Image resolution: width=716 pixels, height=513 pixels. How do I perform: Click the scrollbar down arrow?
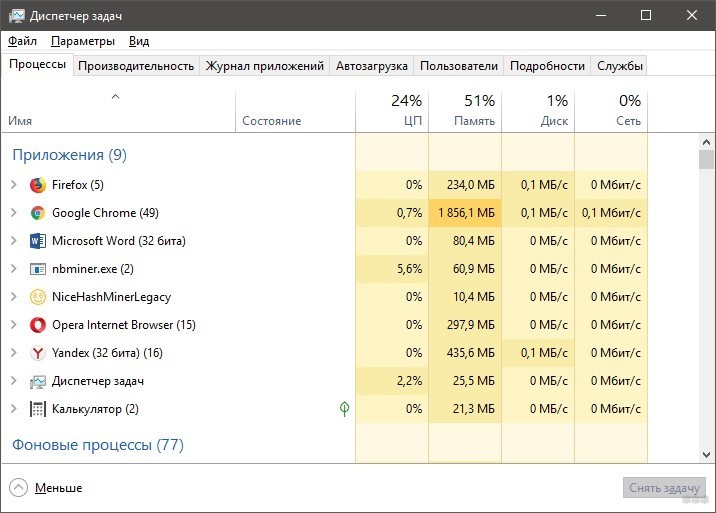click(706, 455)
